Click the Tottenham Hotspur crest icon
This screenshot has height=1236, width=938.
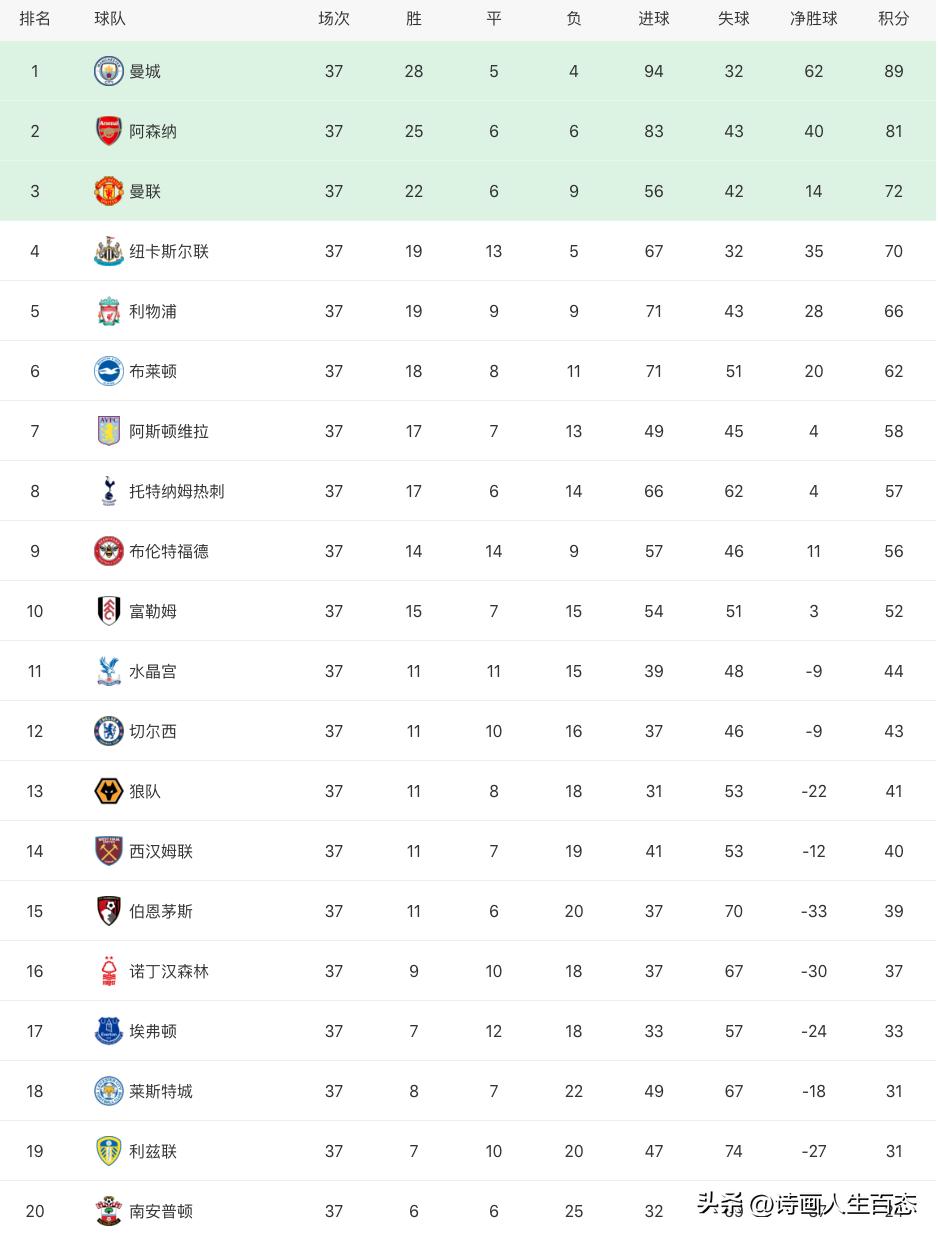108,491
